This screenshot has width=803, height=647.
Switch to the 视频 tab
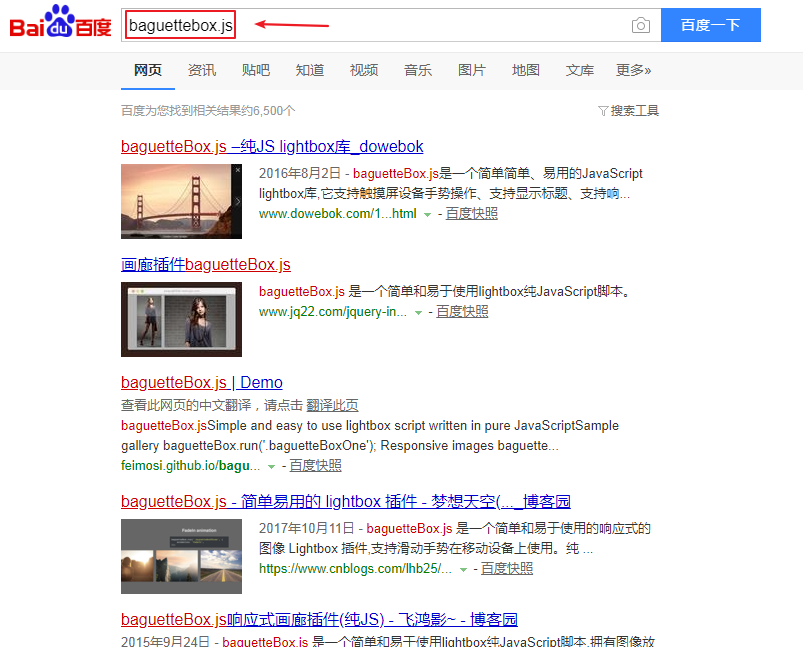click(364, 70)
